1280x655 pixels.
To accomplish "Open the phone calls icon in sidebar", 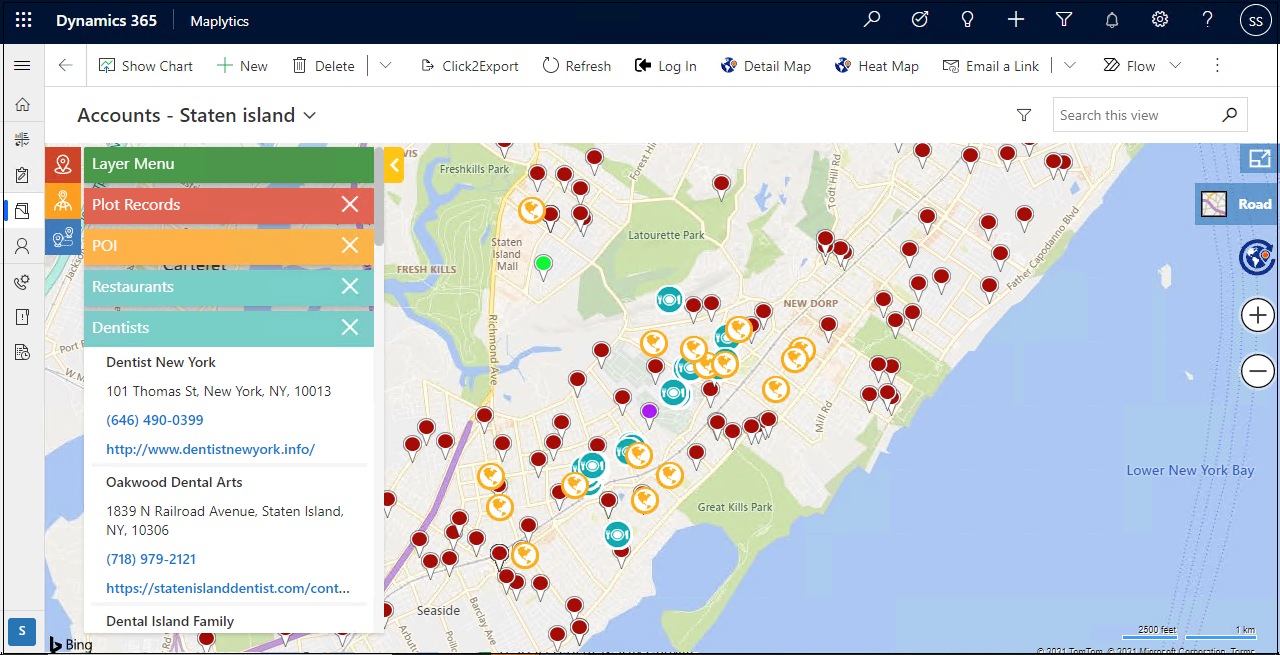I will [22, 282].
